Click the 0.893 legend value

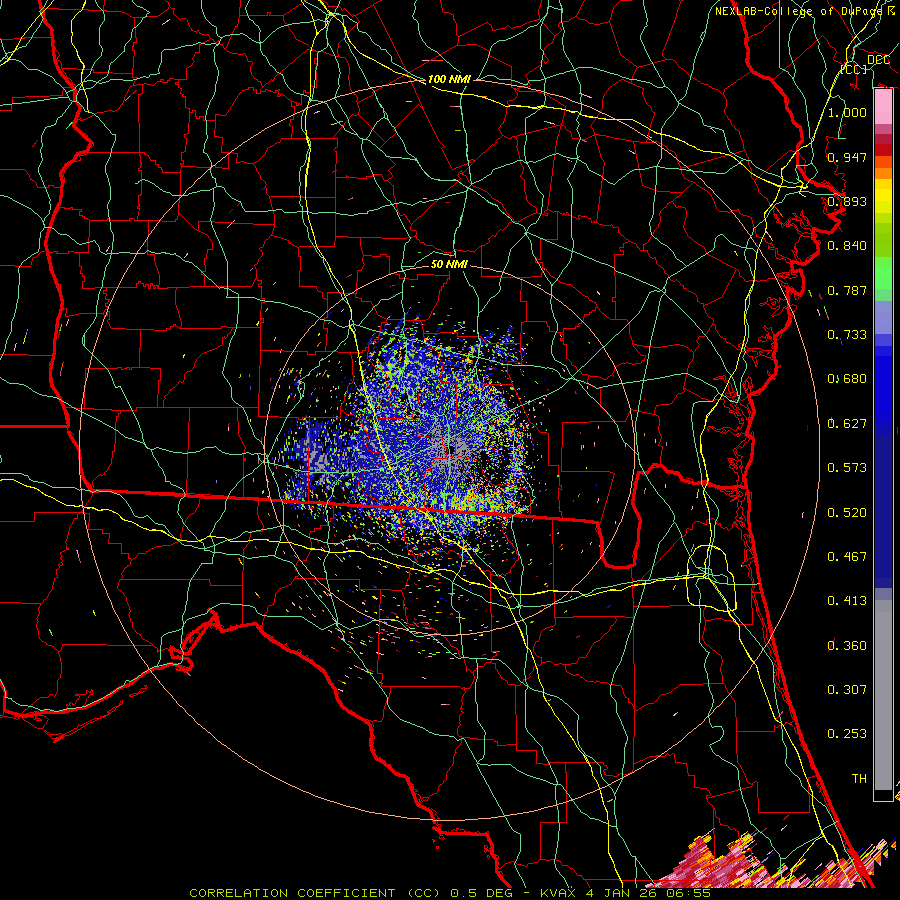pos(847,201)
